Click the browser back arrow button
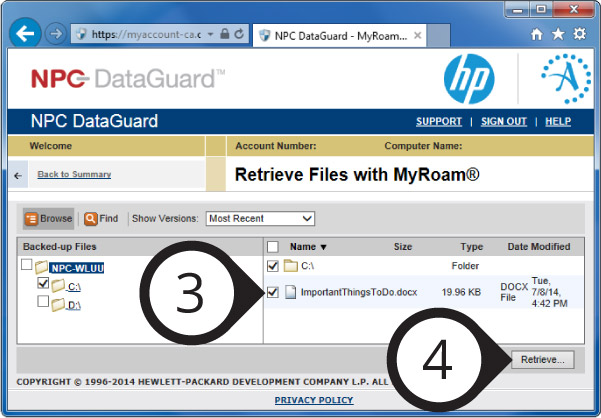 (27, 33)
